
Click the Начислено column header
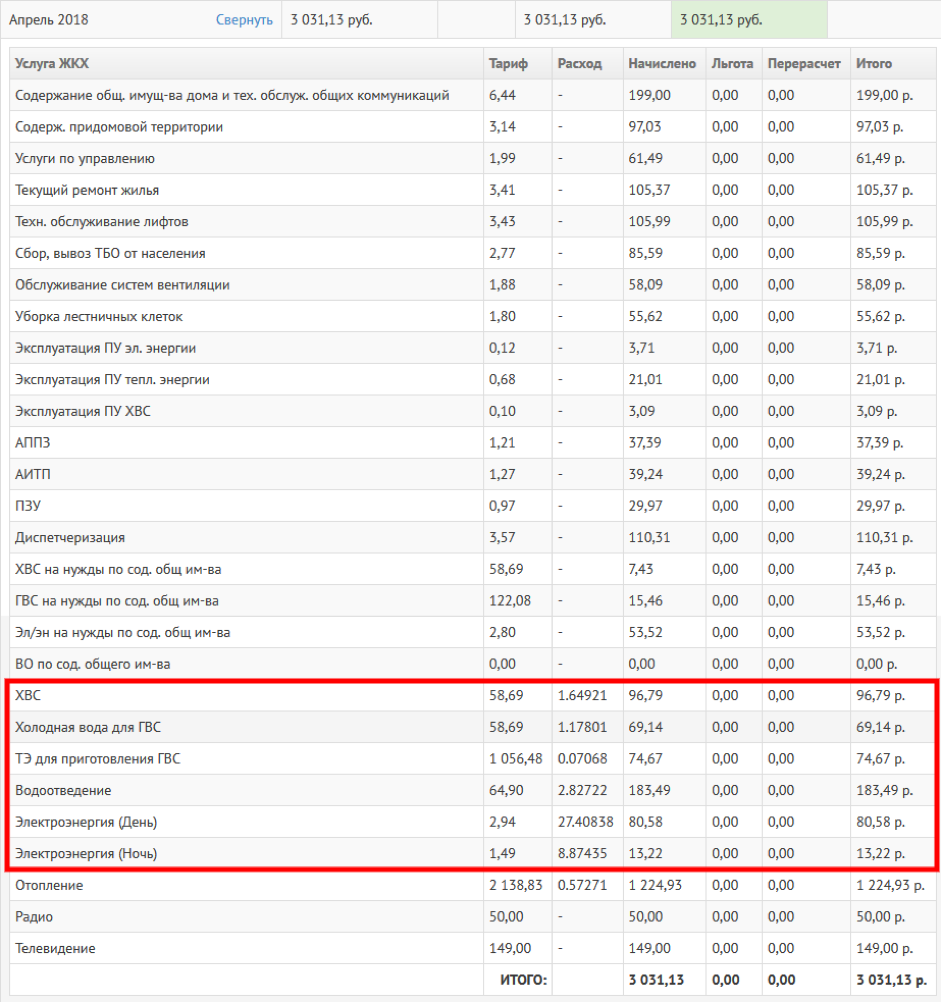tap(662, 63)
